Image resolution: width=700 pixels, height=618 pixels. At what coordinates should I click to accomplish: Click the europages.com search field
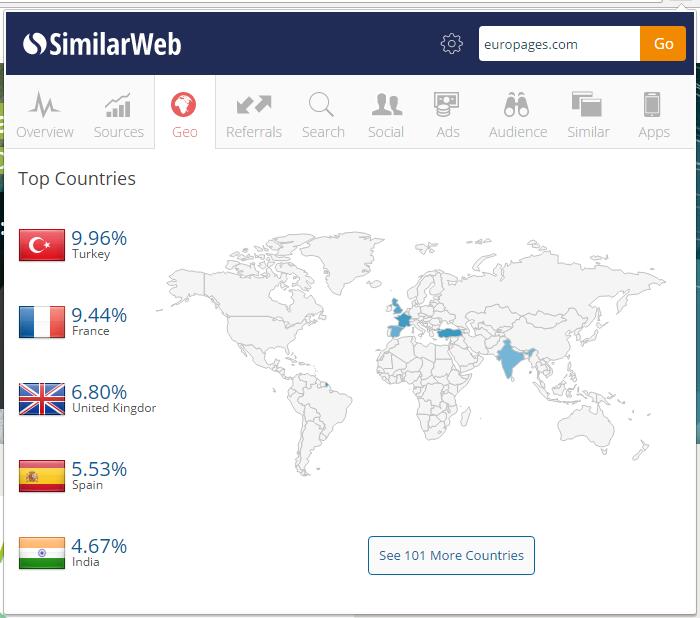pos(558,44)
